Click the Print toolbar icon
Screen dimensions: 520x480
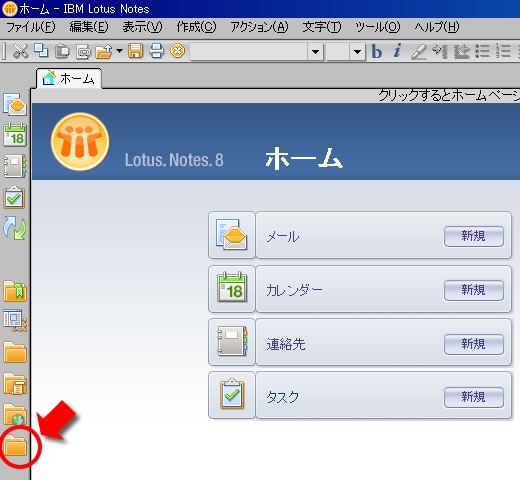[x=156, y=51]
